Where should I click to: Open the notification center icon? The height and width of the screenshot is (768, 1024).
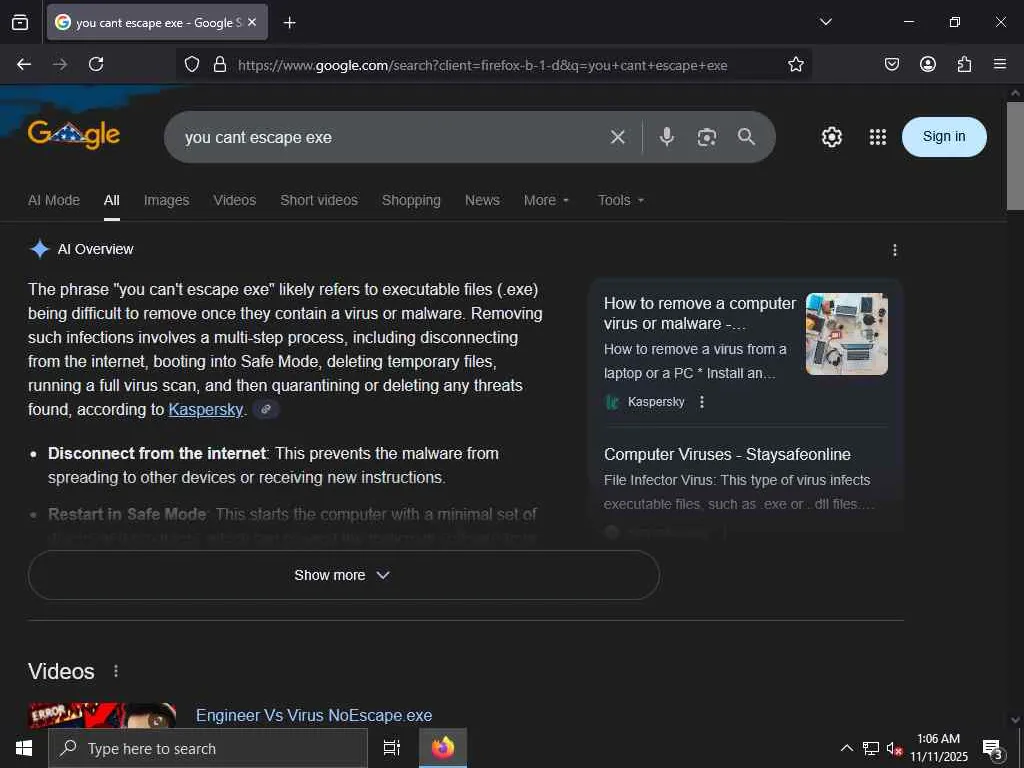[993, 749]
